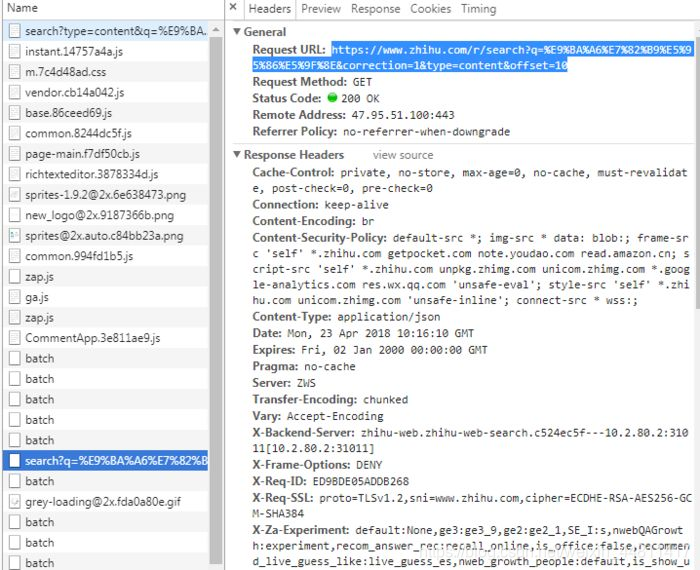Image resolution: width=700 pixels, height=570 pixels.
Task: Click the Date header value
Action: coord(380,333)
